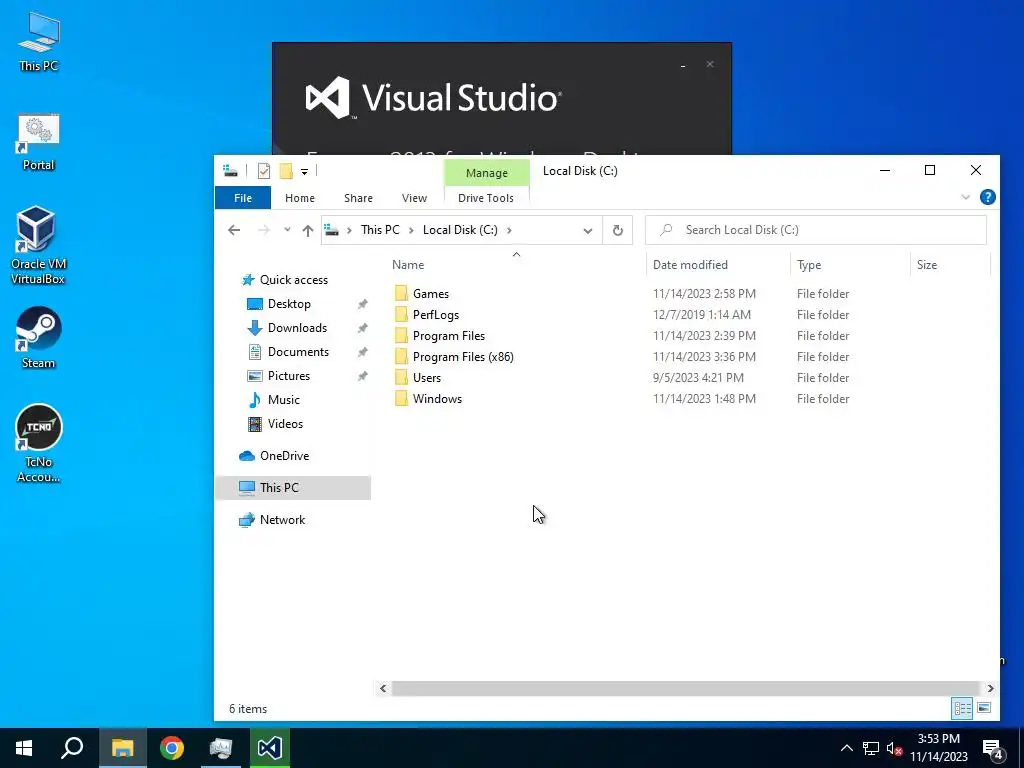Screen dimensions: 1024x768
Task: Launch Google Chrome from the taskbar
Action: pos(172,748)
